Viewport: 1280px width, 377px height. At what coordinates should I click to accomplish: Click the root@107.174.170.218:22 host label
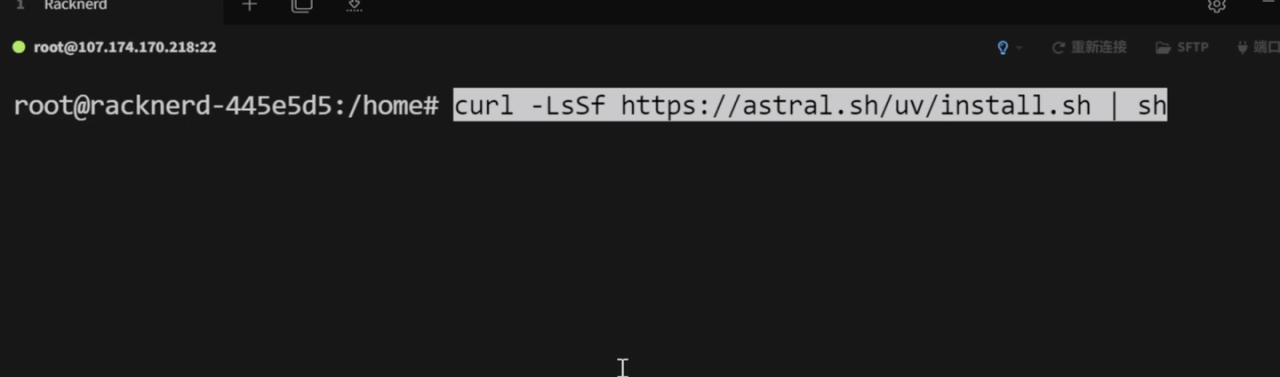pos(125,47)
